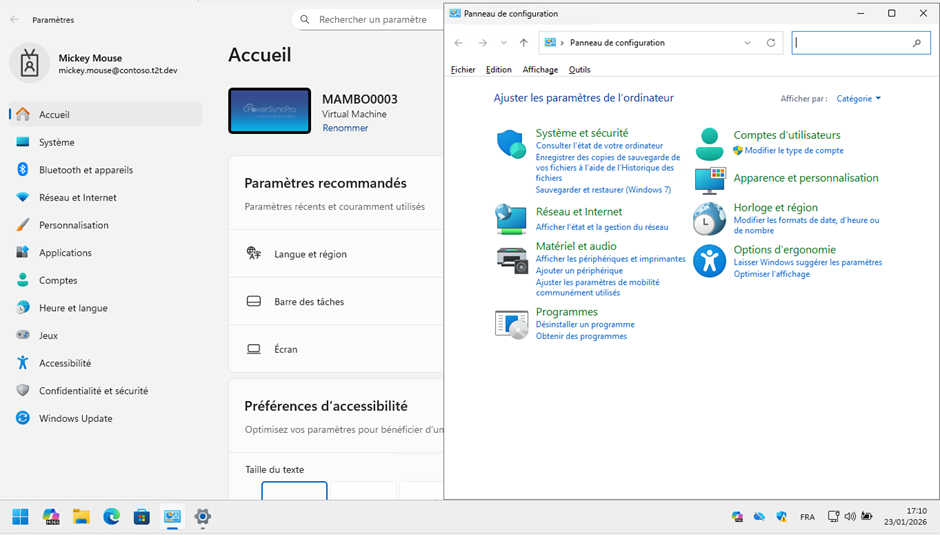This screenshot has width=940, height=535.
Task: Open the Settings gear on taskbar
Action: coord(203,516)
